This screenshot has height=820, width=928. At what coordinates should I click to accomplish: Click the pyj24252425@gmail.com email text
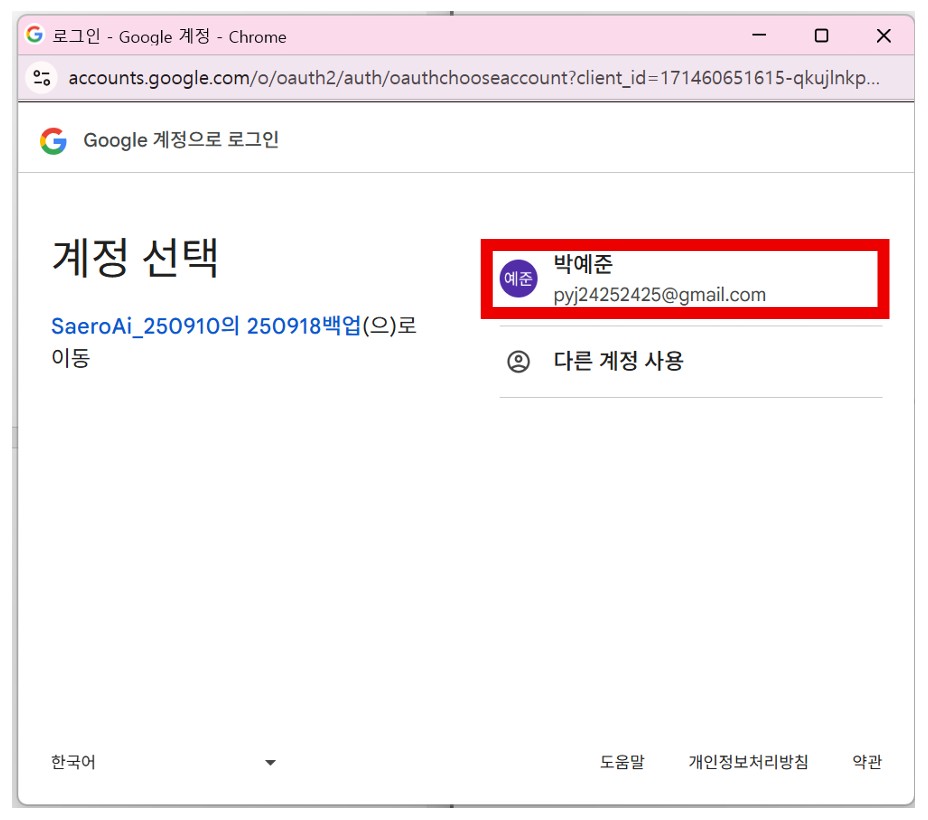pyautogui.click(x=659, y=295)
